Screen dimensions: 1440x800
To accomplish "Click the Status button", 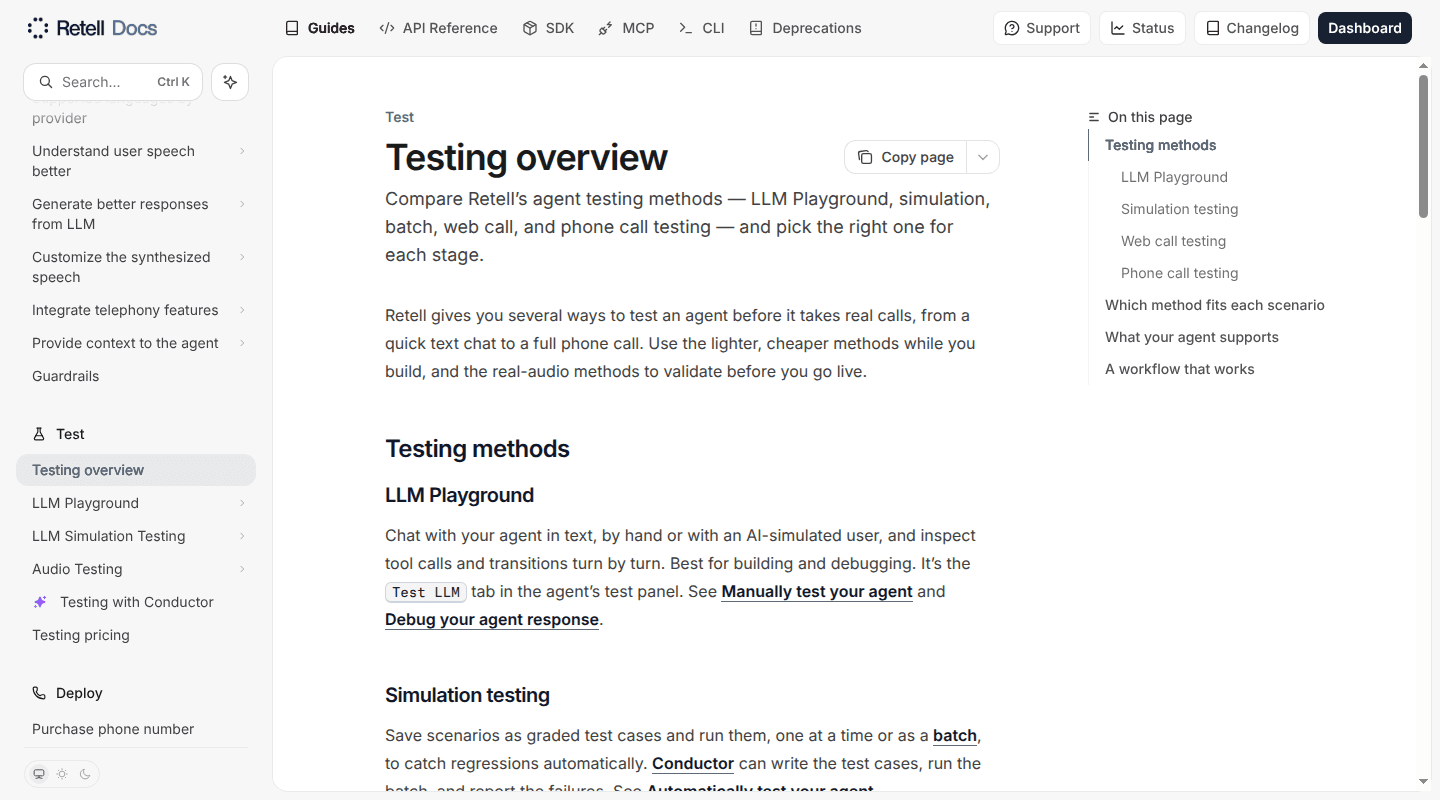I will (x=1142, y=28).
